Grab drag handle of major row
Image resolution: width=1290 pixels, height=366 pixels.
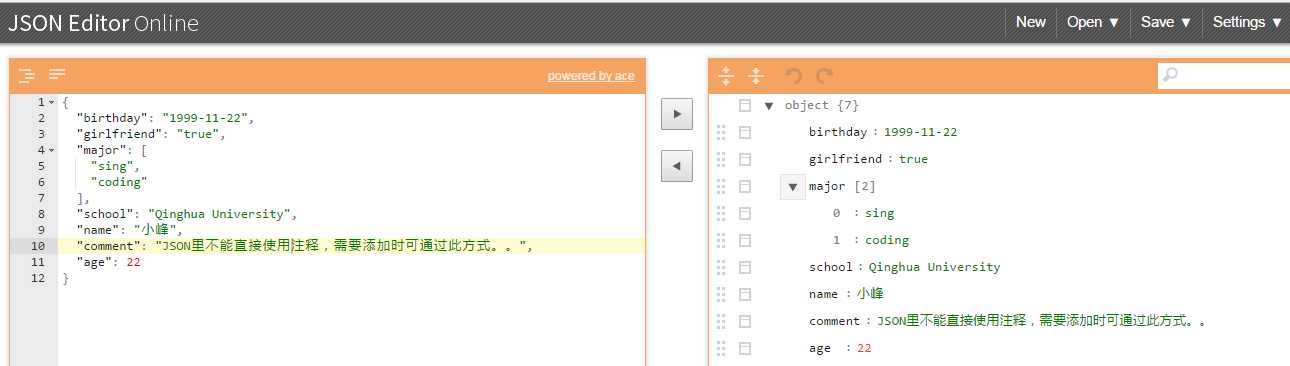pos(721,186)
